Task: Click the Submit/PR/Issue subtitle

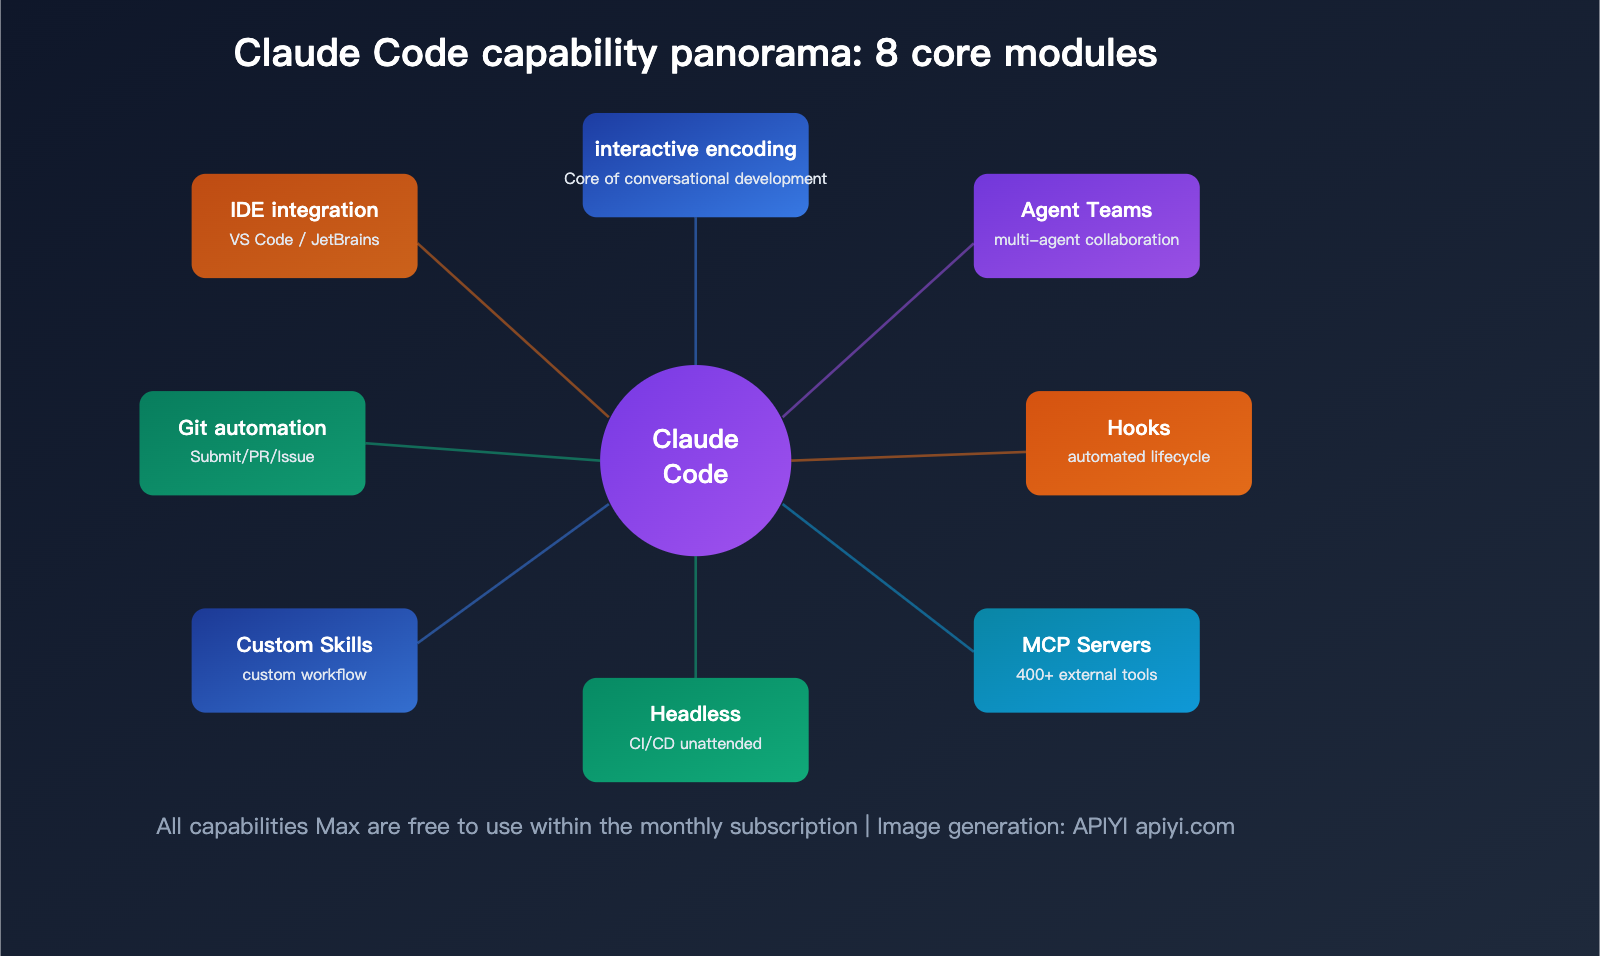Action: [252, 457]
